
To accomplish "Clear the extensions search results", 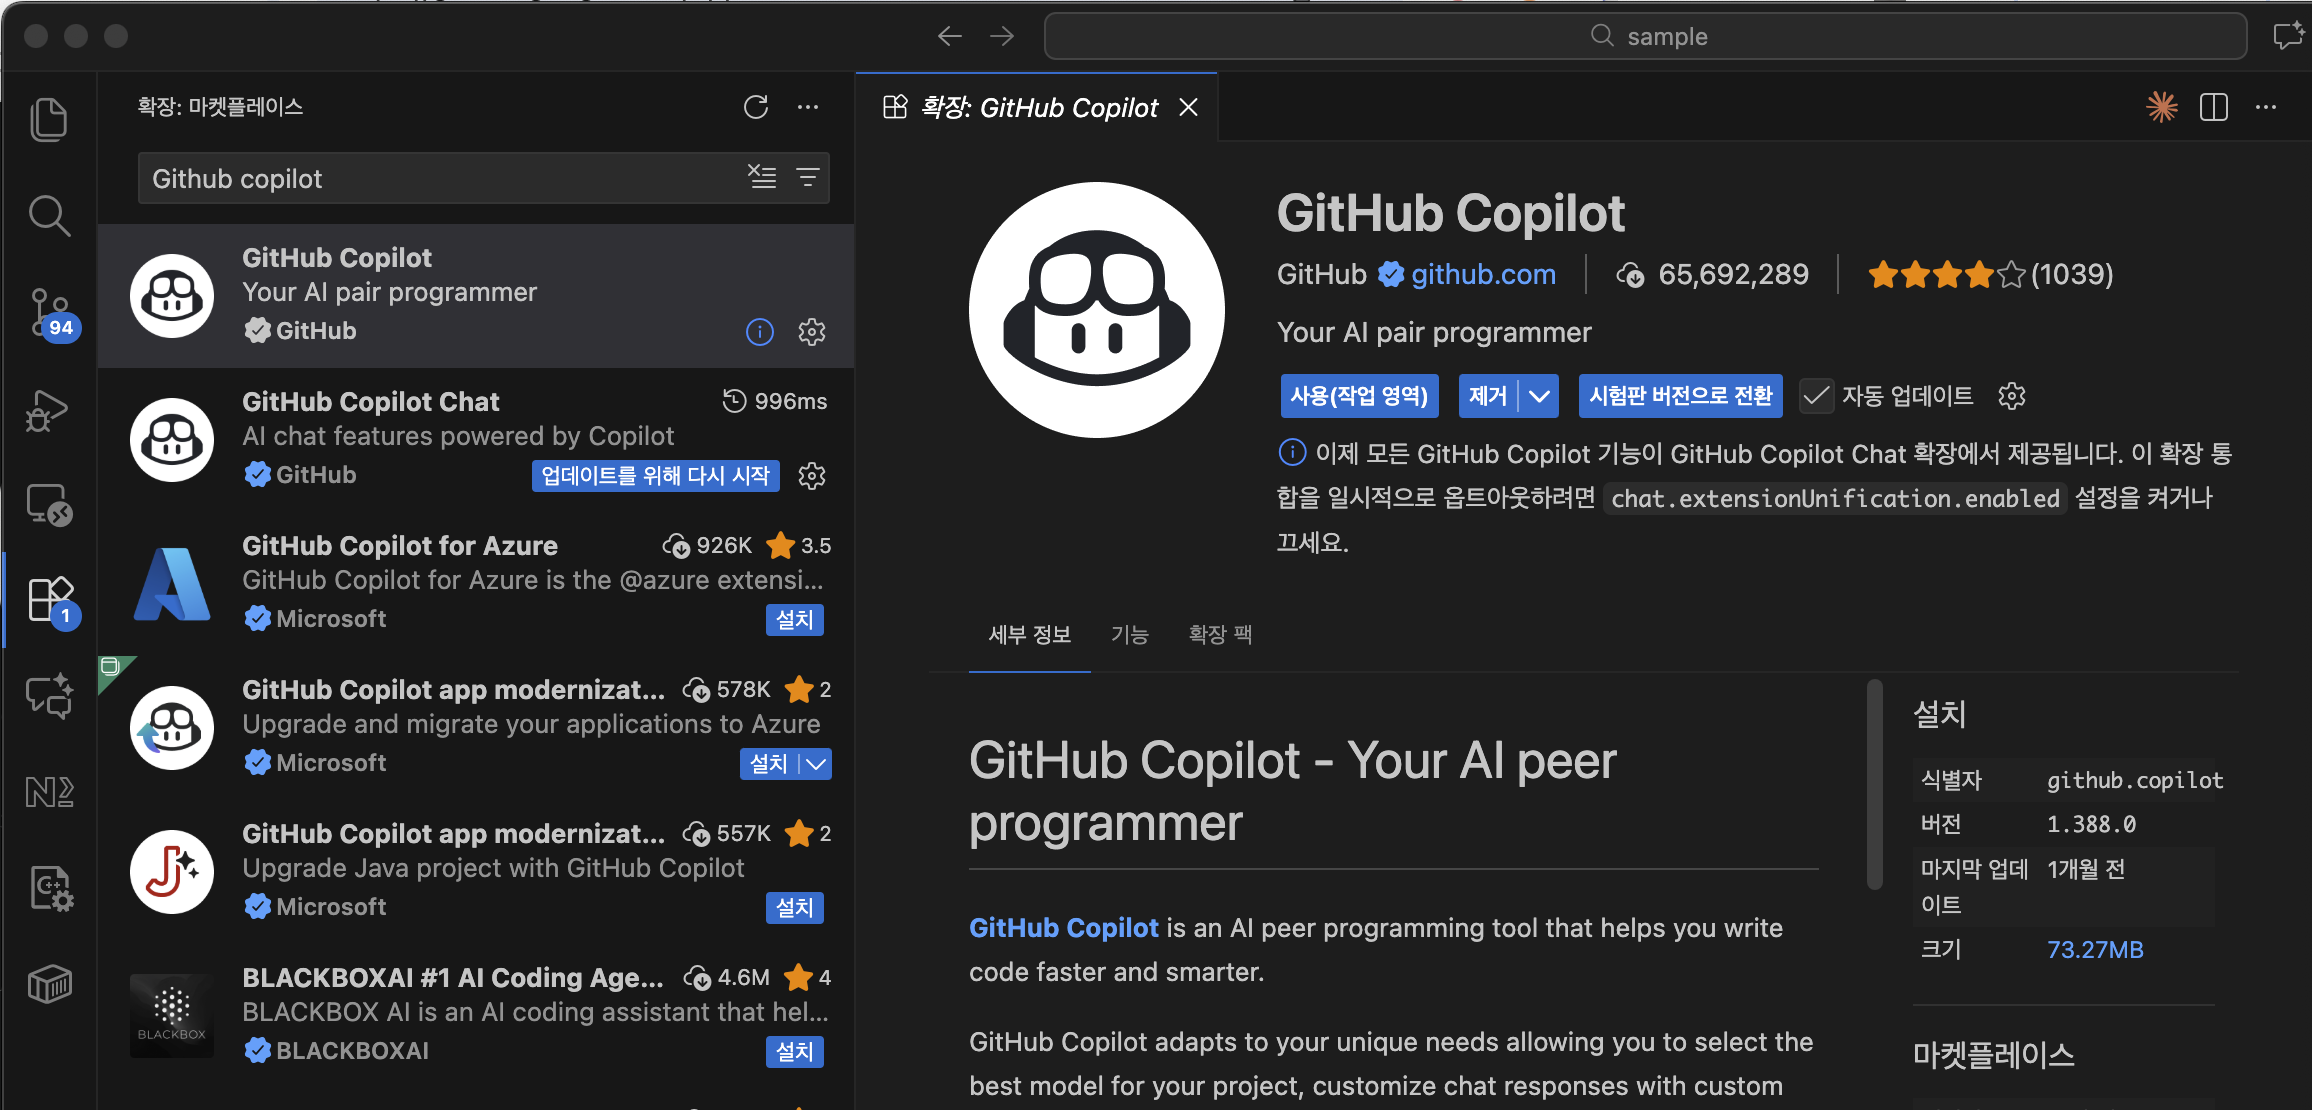I will point(762,177).
